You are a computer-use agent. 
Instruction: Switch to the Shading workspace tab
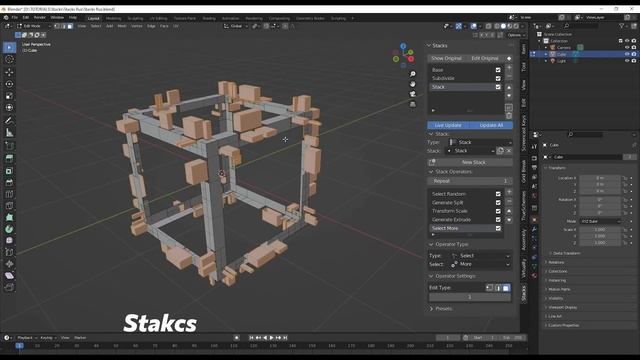[x=209, y=18]
